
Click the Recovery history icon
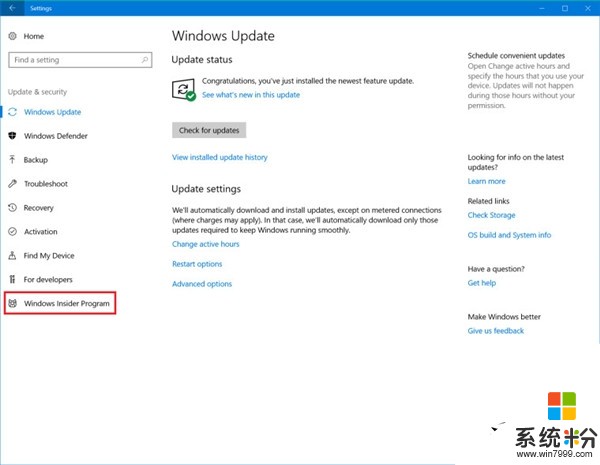[x=12, y=207]
